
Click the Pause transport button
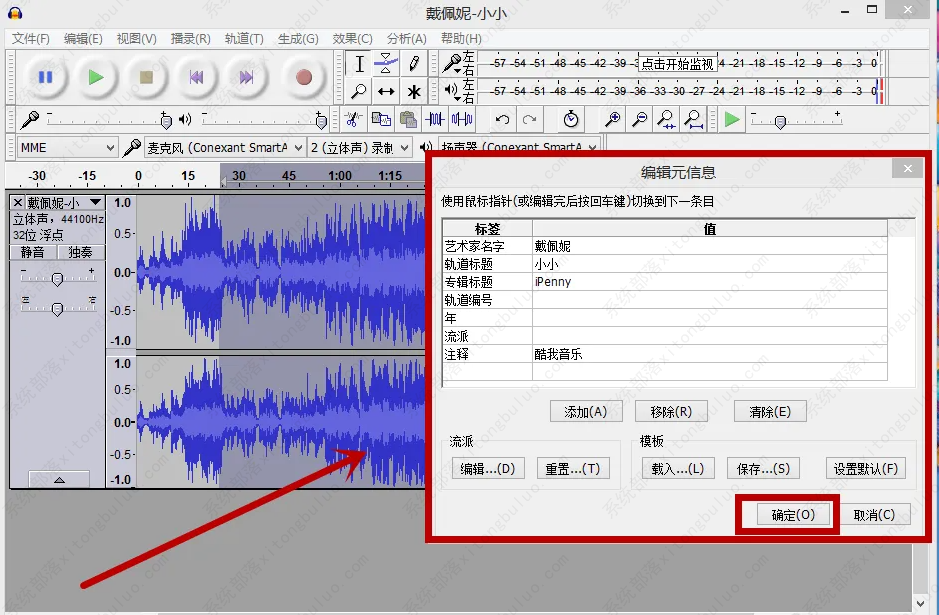(46, 77)
